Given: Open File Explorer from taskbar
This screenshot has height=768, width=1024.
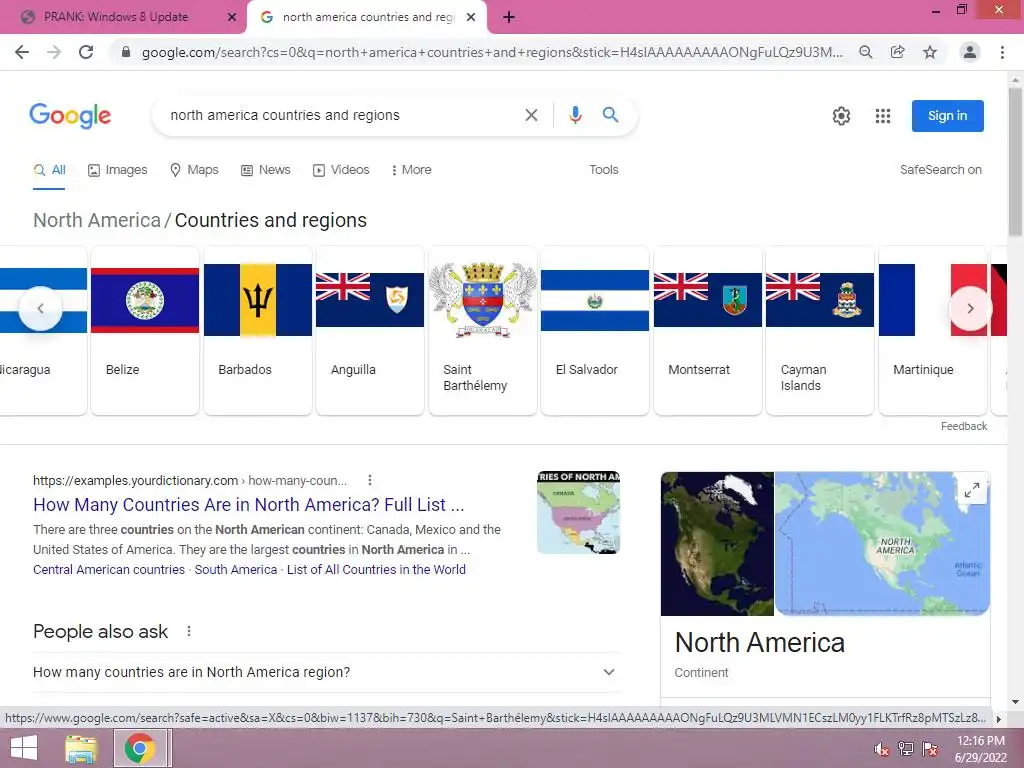Looking at the screenshot, I should (81, 748).
